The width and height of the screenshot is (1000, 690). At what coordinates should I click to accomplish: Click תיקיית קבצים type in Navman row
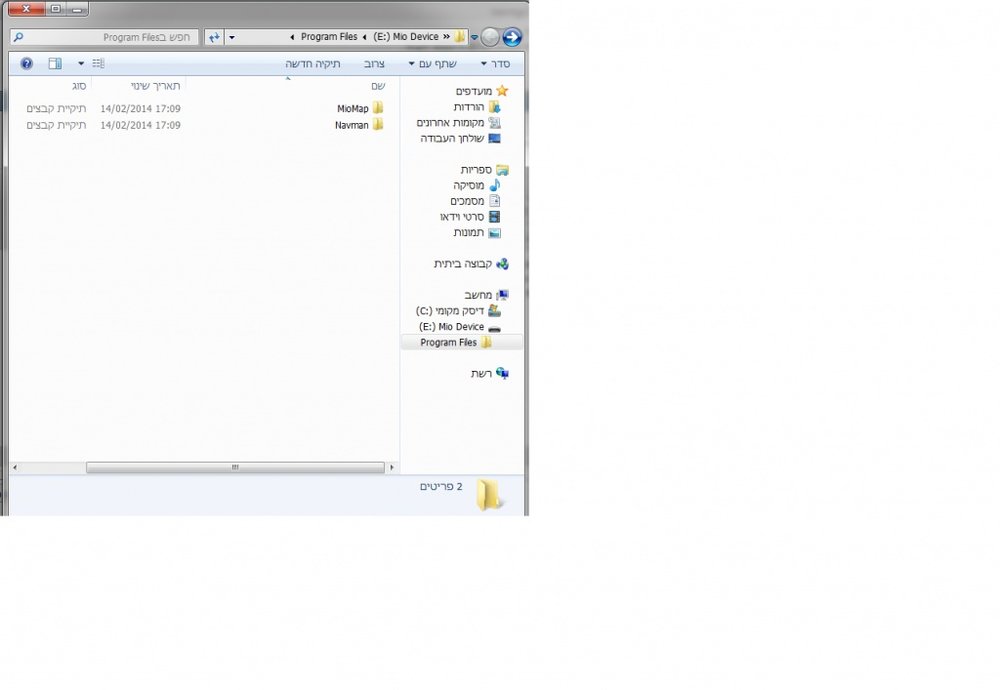56,125
